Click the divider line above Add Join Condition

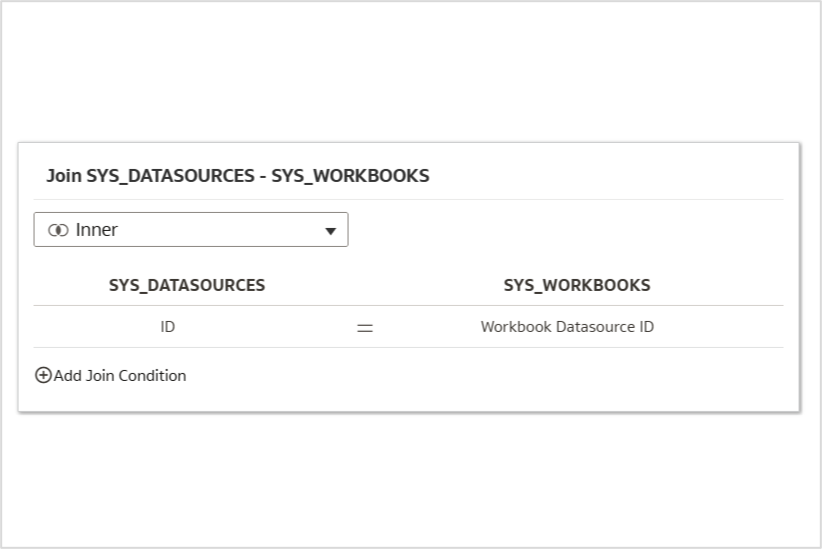tap(408, 347)
